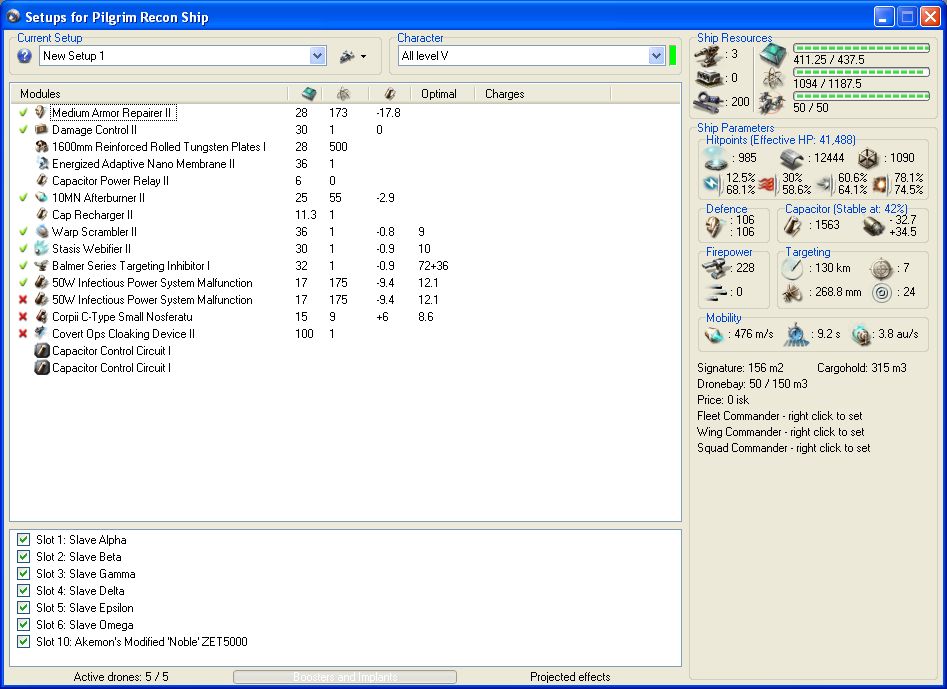Click the ship setup options icon
947x689 pixels.
coord(348,56)
